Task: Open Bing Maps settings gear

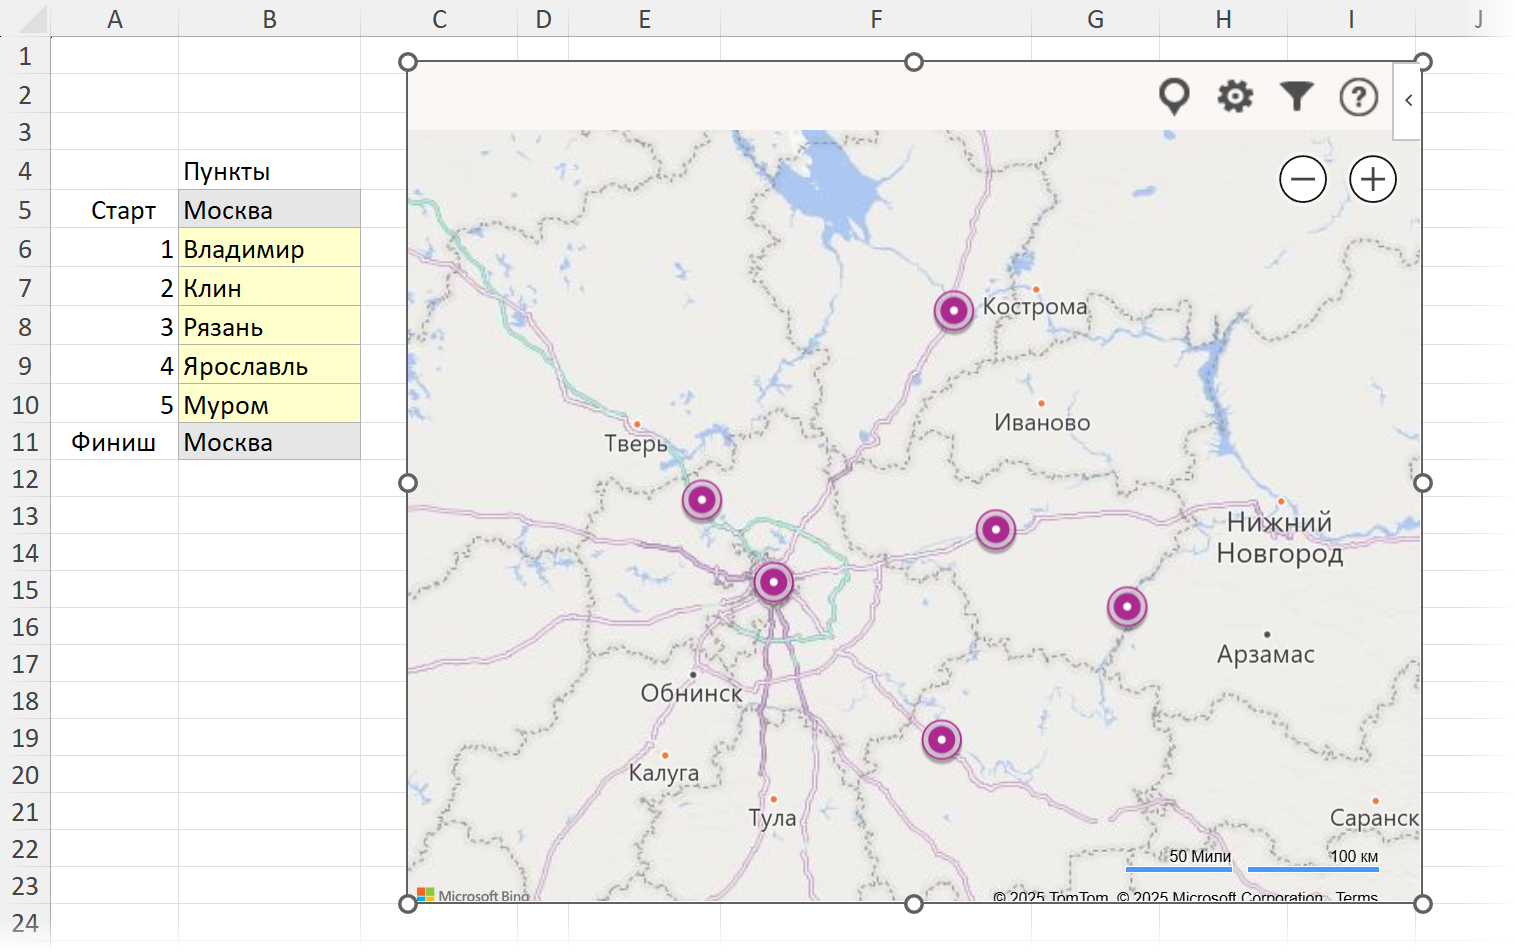Action: pos(1235,97)
